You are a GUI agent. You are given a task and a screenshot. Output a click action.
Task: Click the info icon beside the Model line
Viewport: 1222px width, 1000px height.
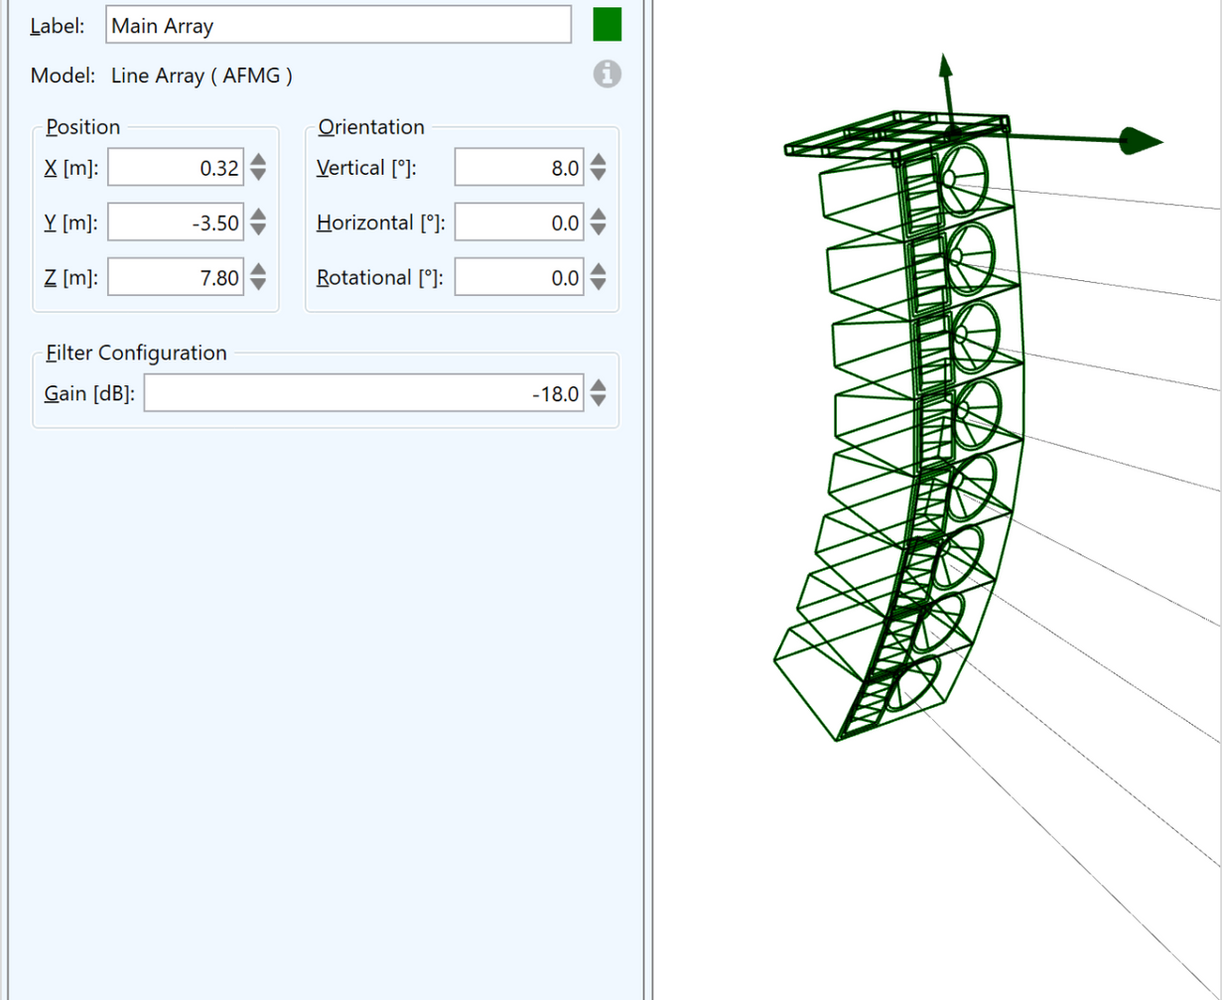point(607,74)
